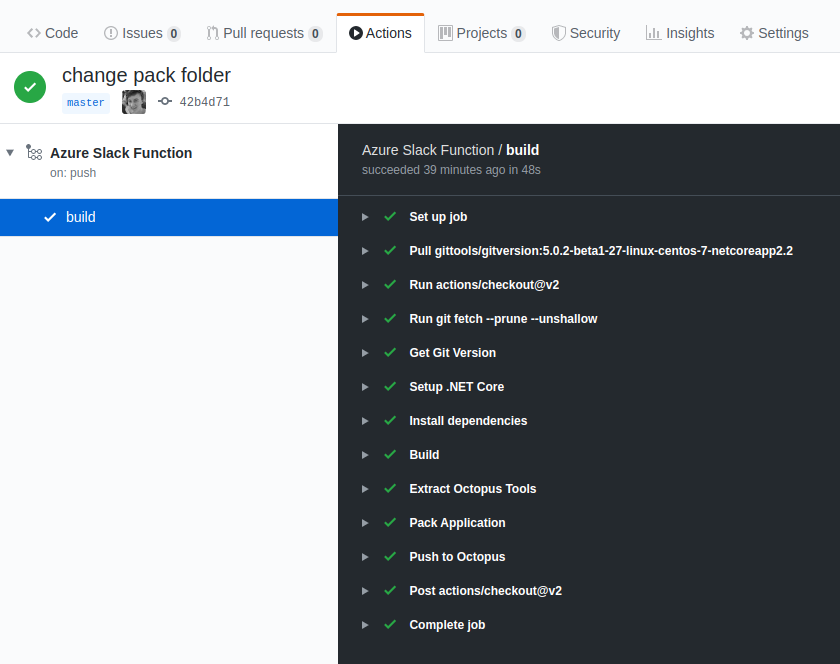Click the checkmark icon on build job
840x664 pixels.
50,217
